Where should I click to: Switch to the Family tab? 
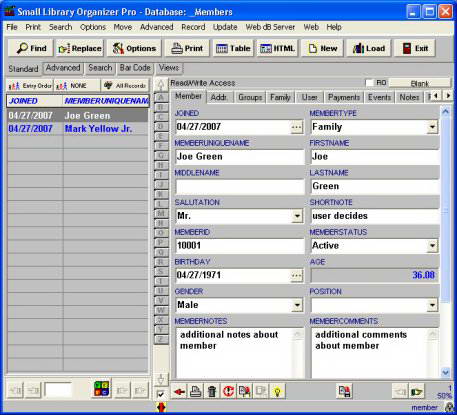[280, 97]
